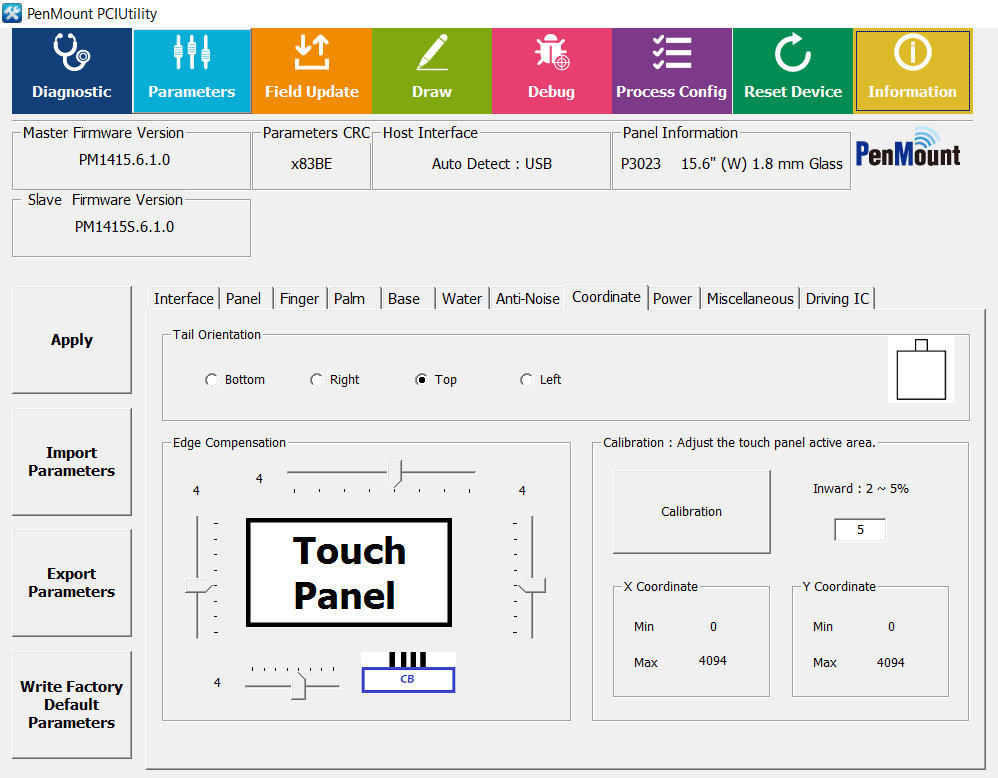
Task: Click the Reset Device refresh tile
Action: [x=793, y=70]
